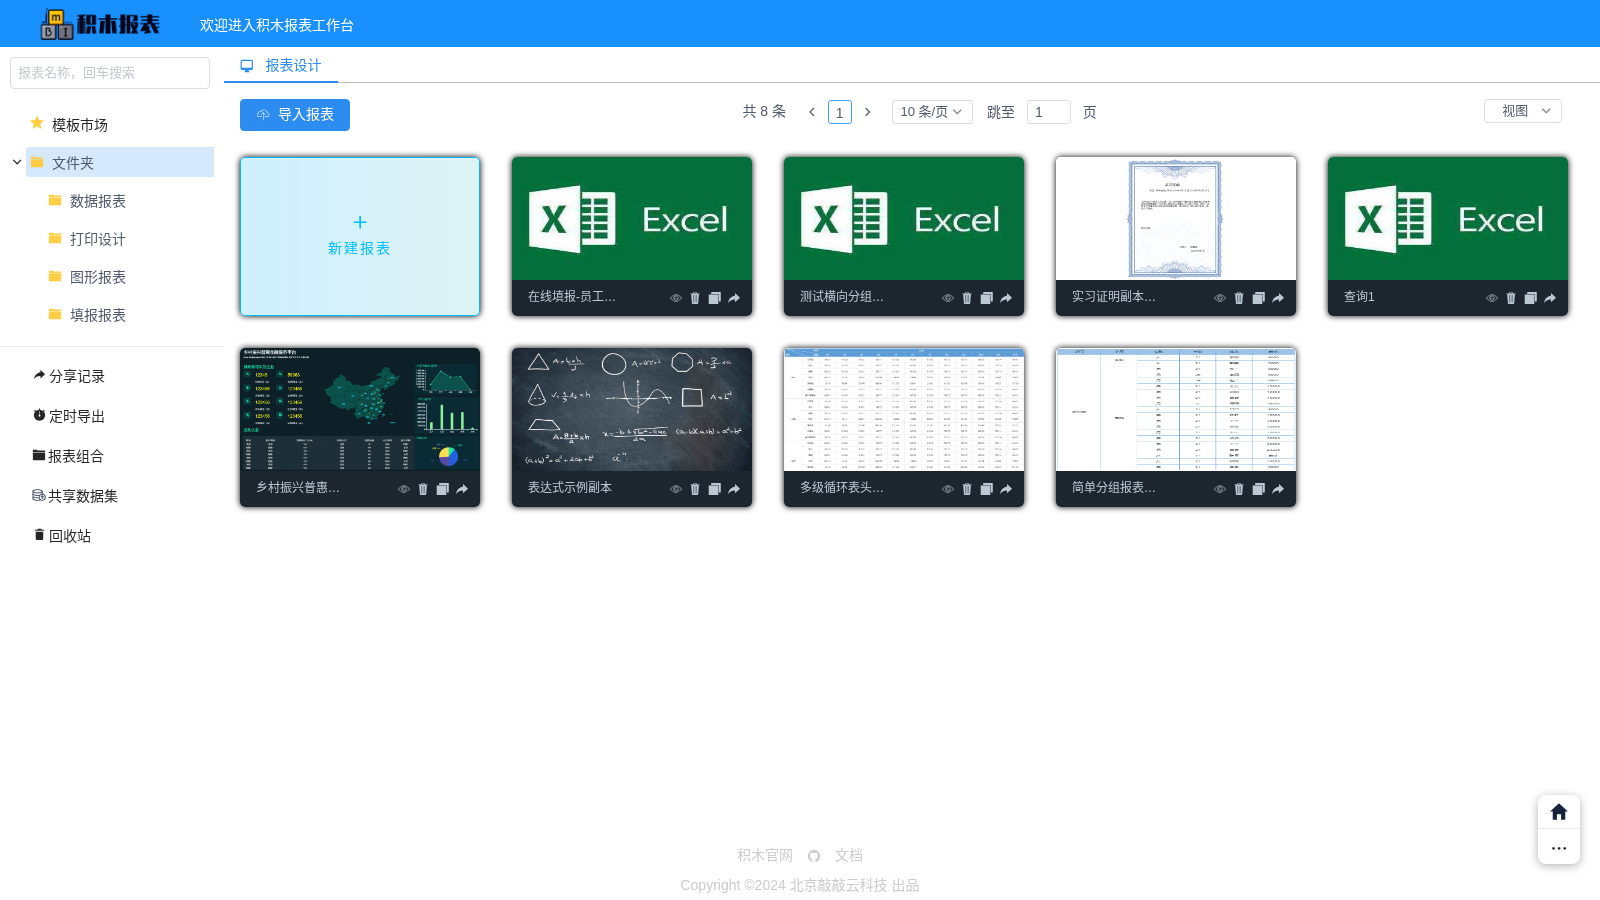This screenshot has height=900, width=1600.
Task: Open the home icon floating button
Action: (x=1559, y=812)
